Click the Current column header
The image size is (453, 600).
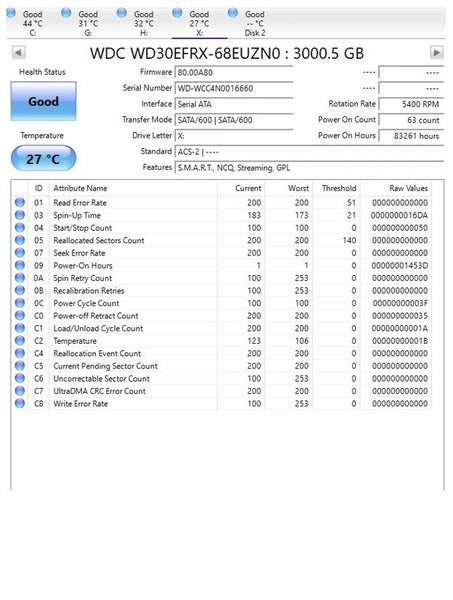click(241, 188)
